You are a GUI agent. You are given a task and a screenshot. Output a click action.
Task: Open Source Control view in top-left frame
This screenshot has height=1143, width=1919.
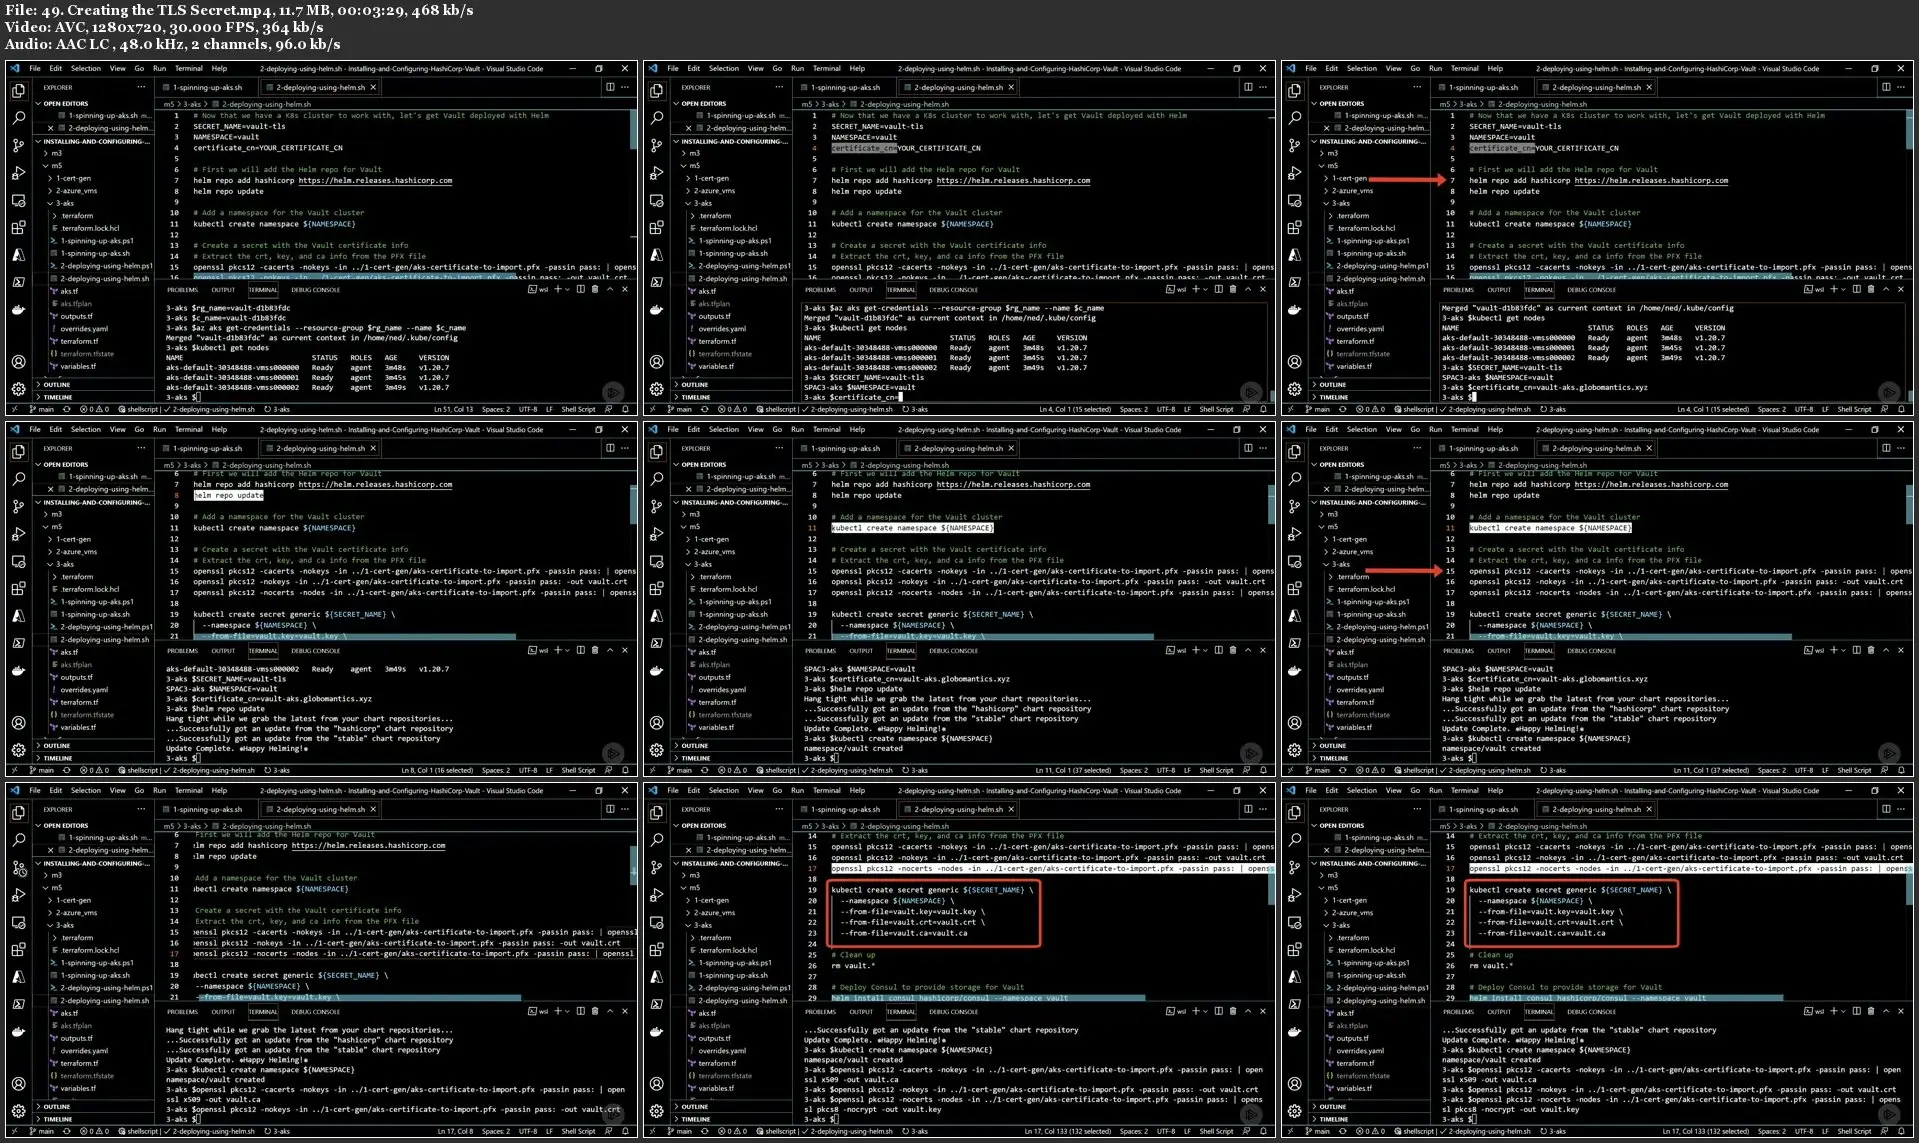pyautogui.click(x=19, y=145)
